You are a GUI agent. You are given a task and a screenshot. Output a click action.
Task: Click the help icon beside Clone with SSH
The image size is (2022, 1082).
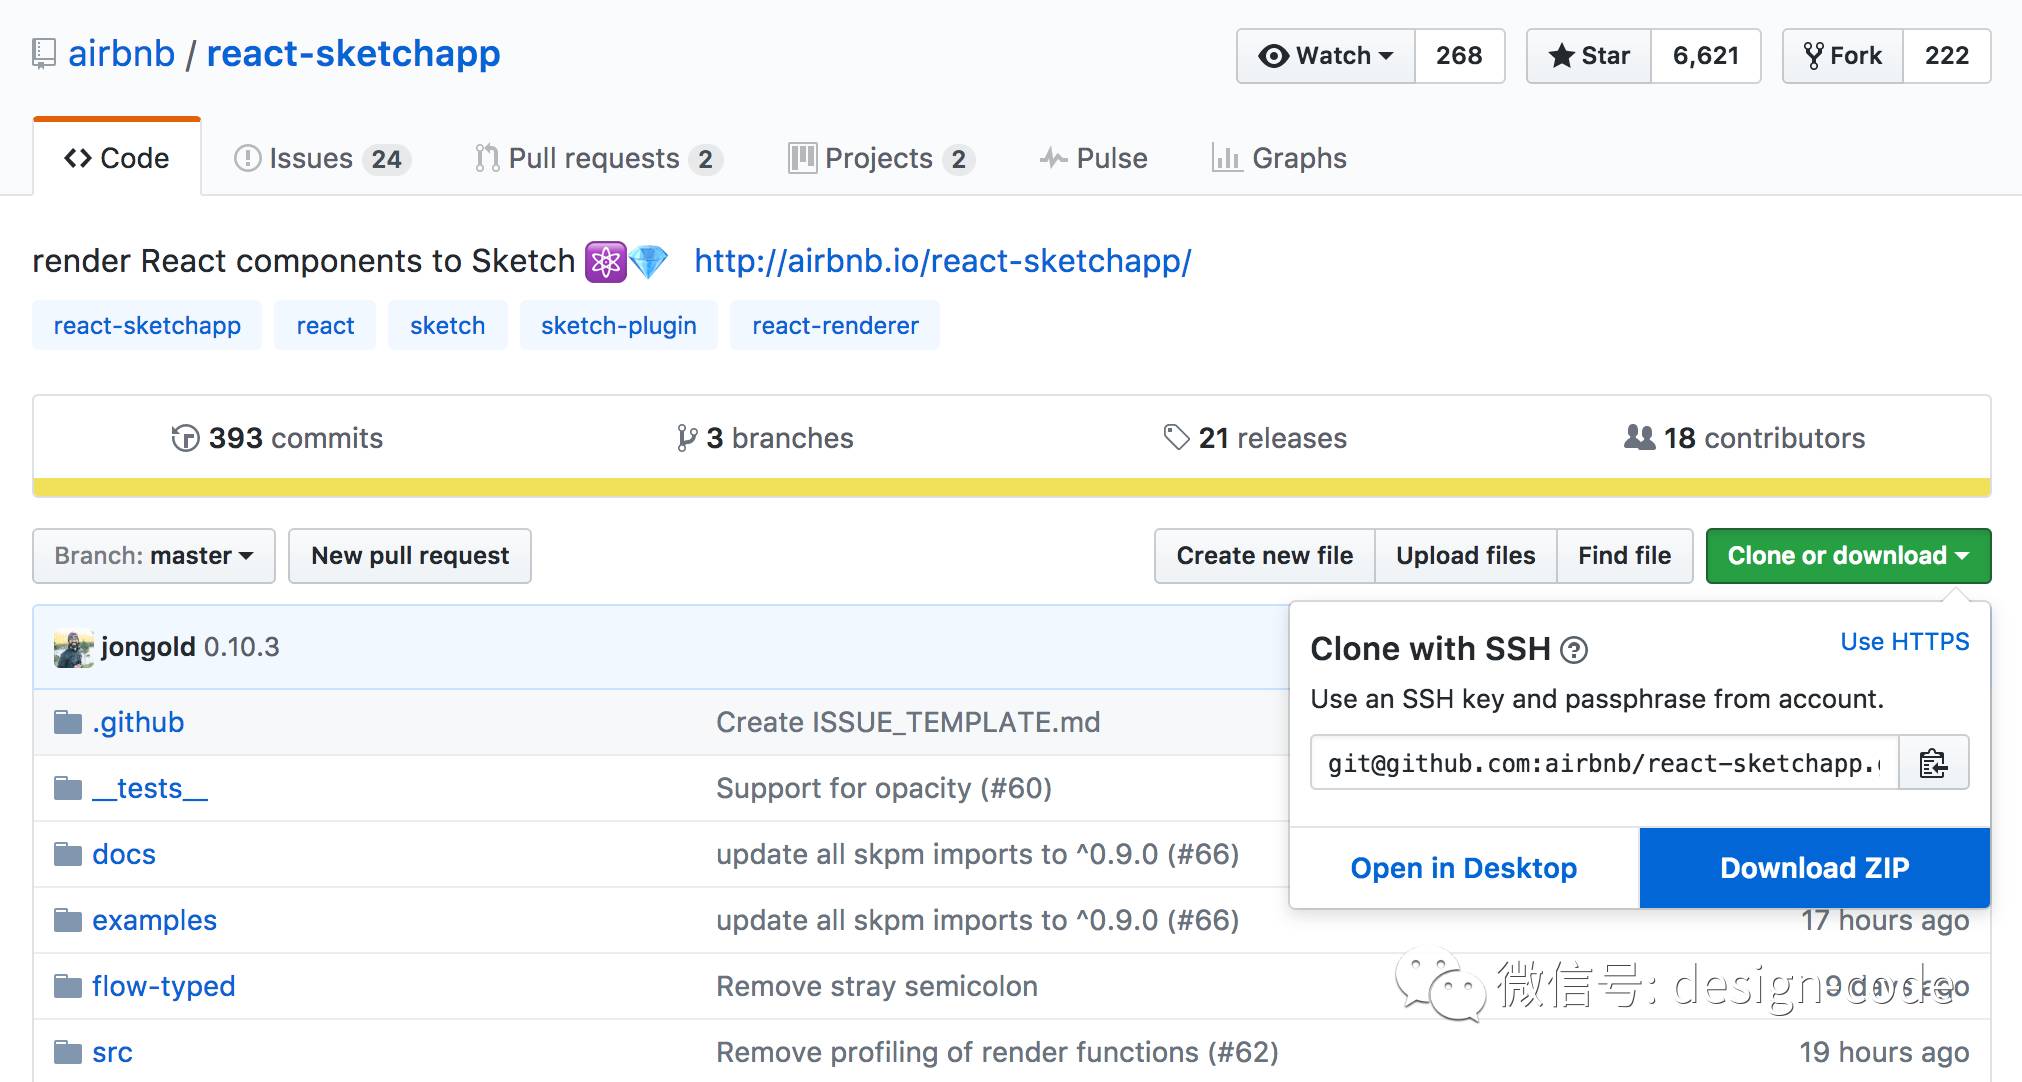pyautogui.click(x=1574, y=651)
